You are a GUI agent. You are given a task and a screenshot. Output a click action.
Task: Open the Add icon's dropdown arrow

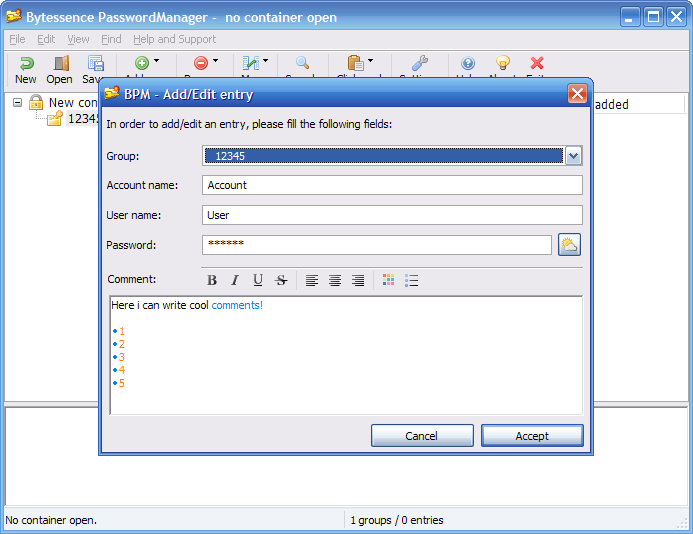pos(156,61)
